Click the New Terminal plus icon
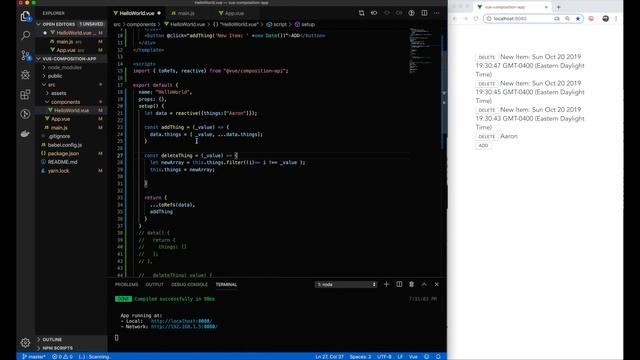Screen dimensions: 640x360 [386, 284]
